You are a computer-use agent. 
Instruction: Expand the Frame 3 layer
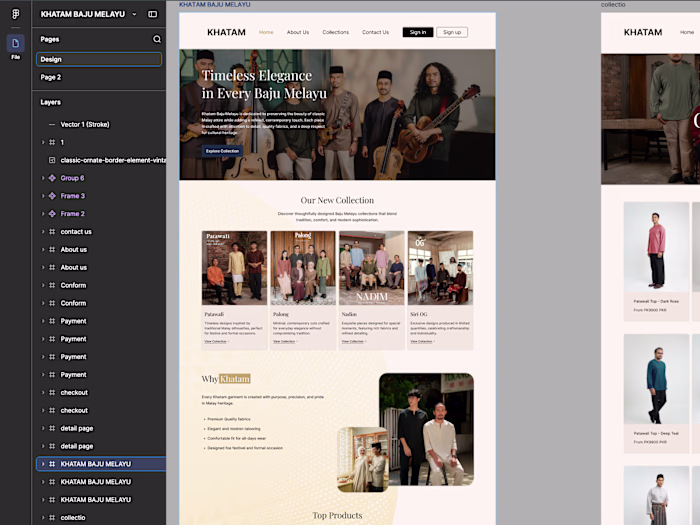coord(43,196)
